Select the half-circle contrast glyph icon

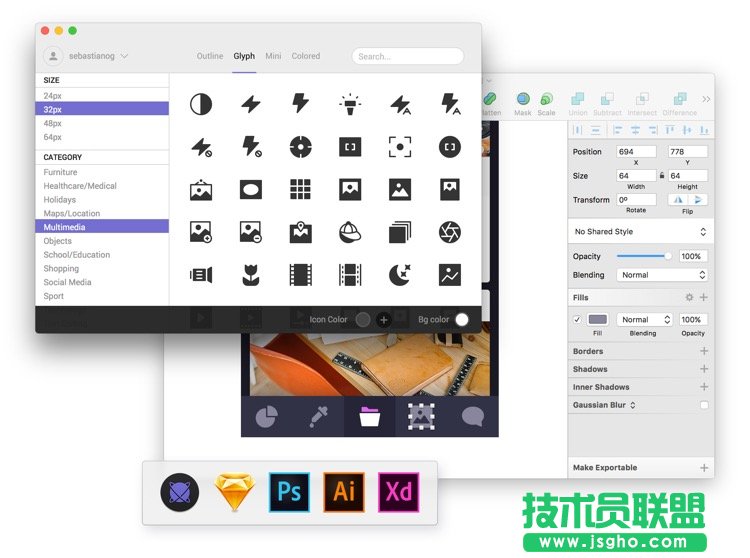tap(201, 104)
